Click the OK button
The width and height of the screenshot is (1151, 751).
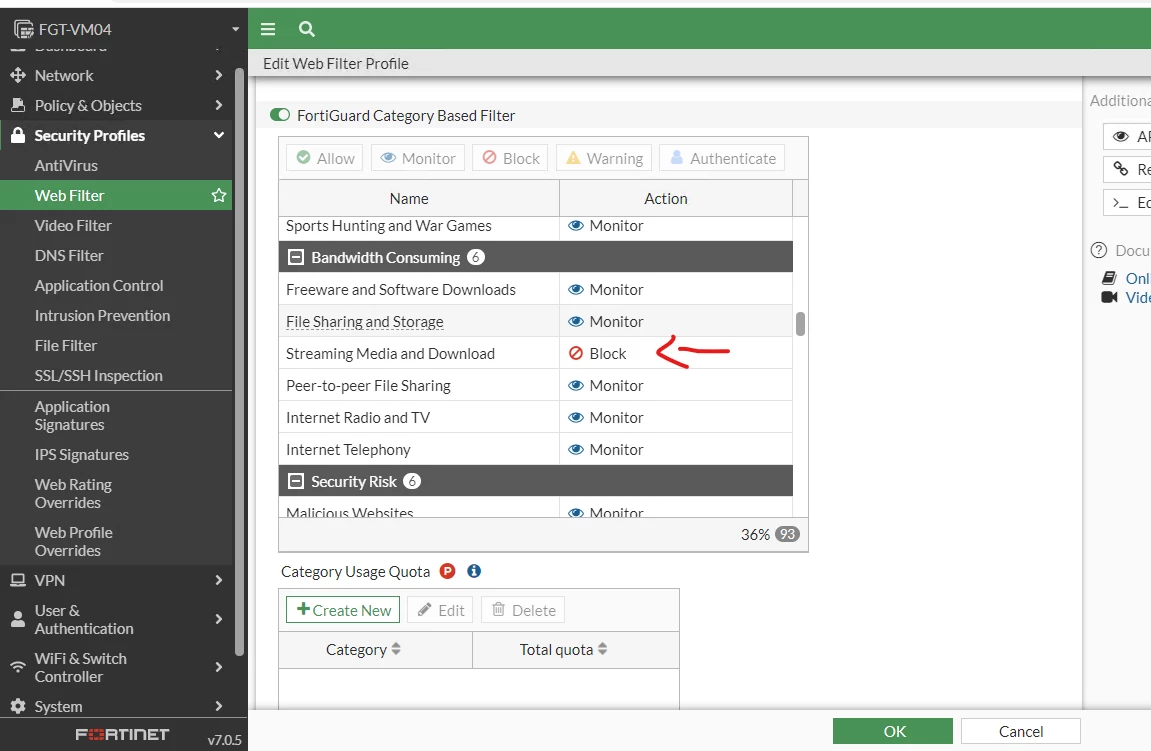click(893, 731)
